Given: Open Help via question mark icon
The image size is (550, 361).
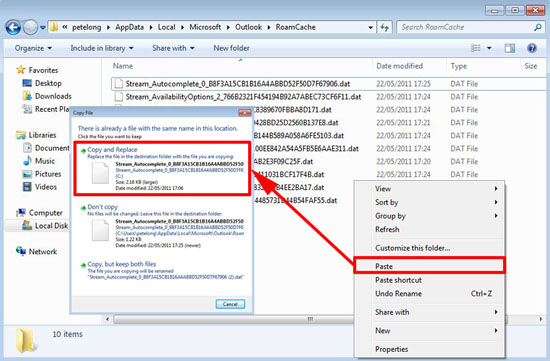Looking at the screenshot, I should click(532, 48).
